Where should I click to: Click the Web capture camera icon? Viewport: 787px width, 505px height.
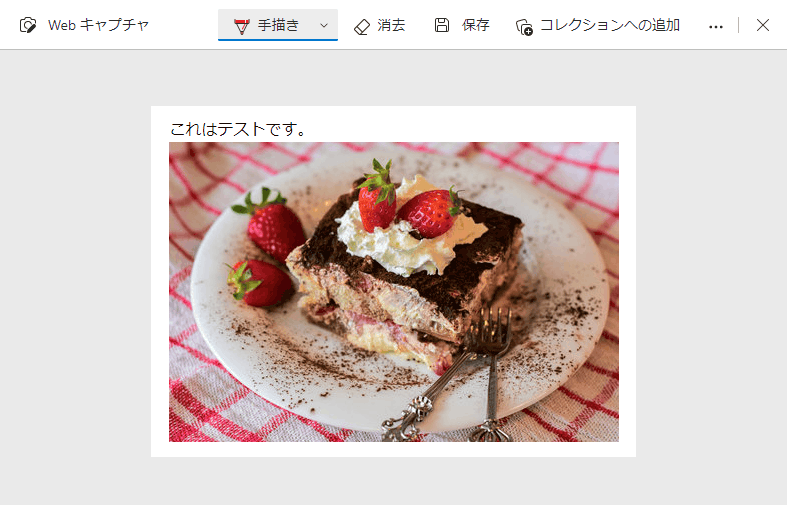pyautogui.click(x=28, y=25)
